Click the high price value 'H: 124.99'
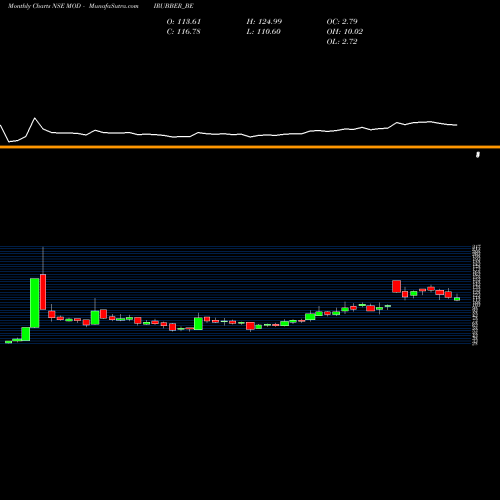The height and width of the screenshot is (500, 500). [264, 22]
